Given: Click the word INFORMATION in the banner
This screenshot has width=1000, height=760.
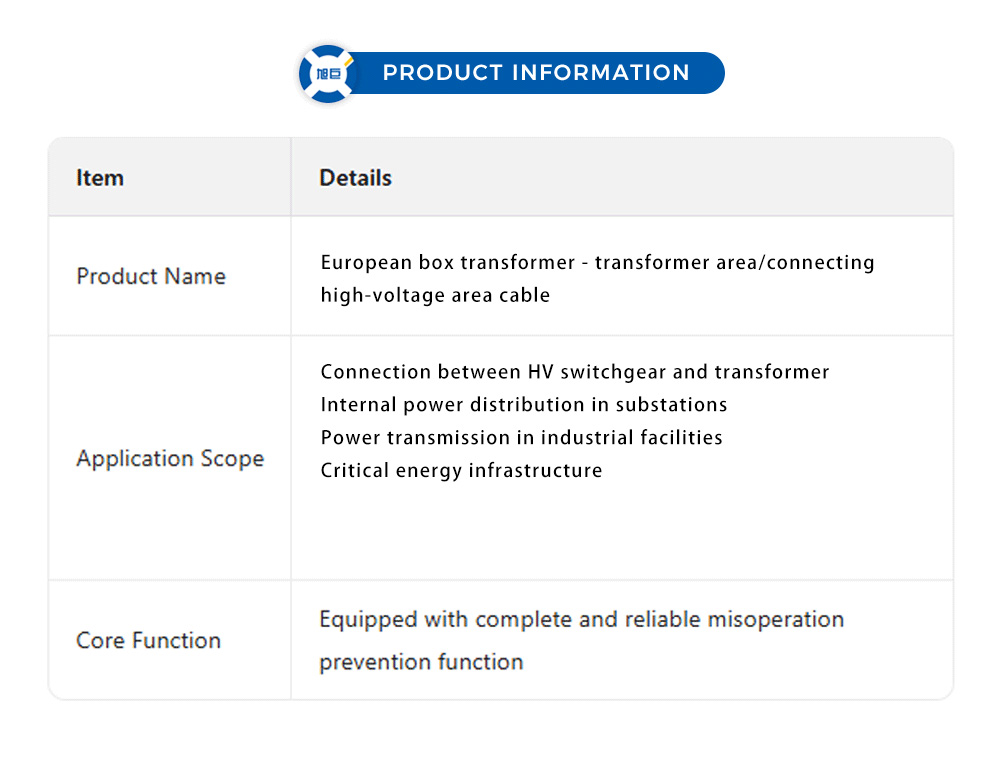Looking at the screenshot, I should coord(600,73).
